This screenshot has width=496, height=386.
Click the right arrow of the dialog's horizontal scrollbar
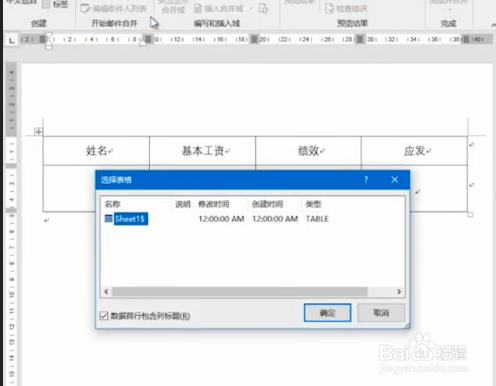tap(399, 292)
